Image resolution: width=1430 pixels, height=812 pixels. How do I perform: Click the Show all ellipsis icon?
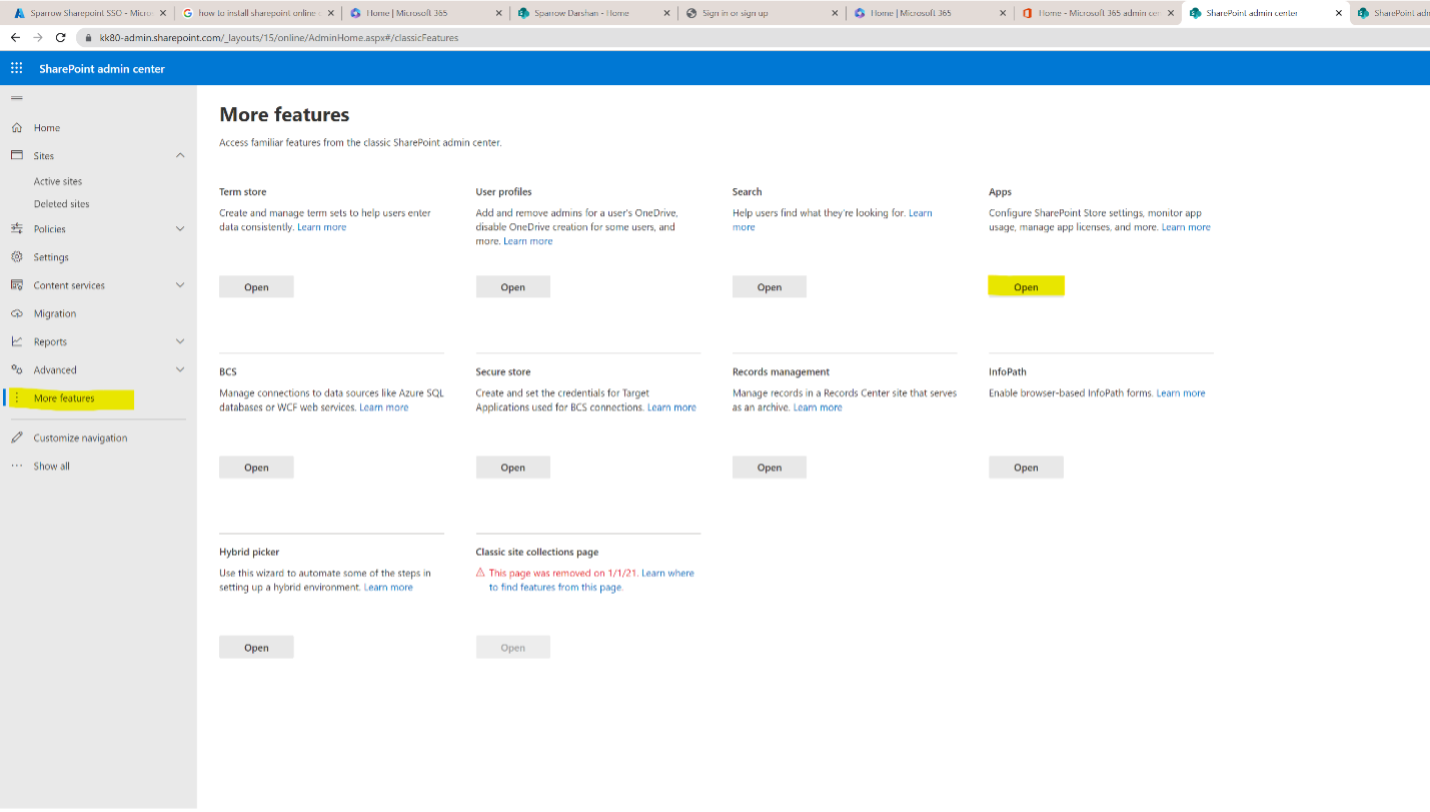tap(14, 465)
